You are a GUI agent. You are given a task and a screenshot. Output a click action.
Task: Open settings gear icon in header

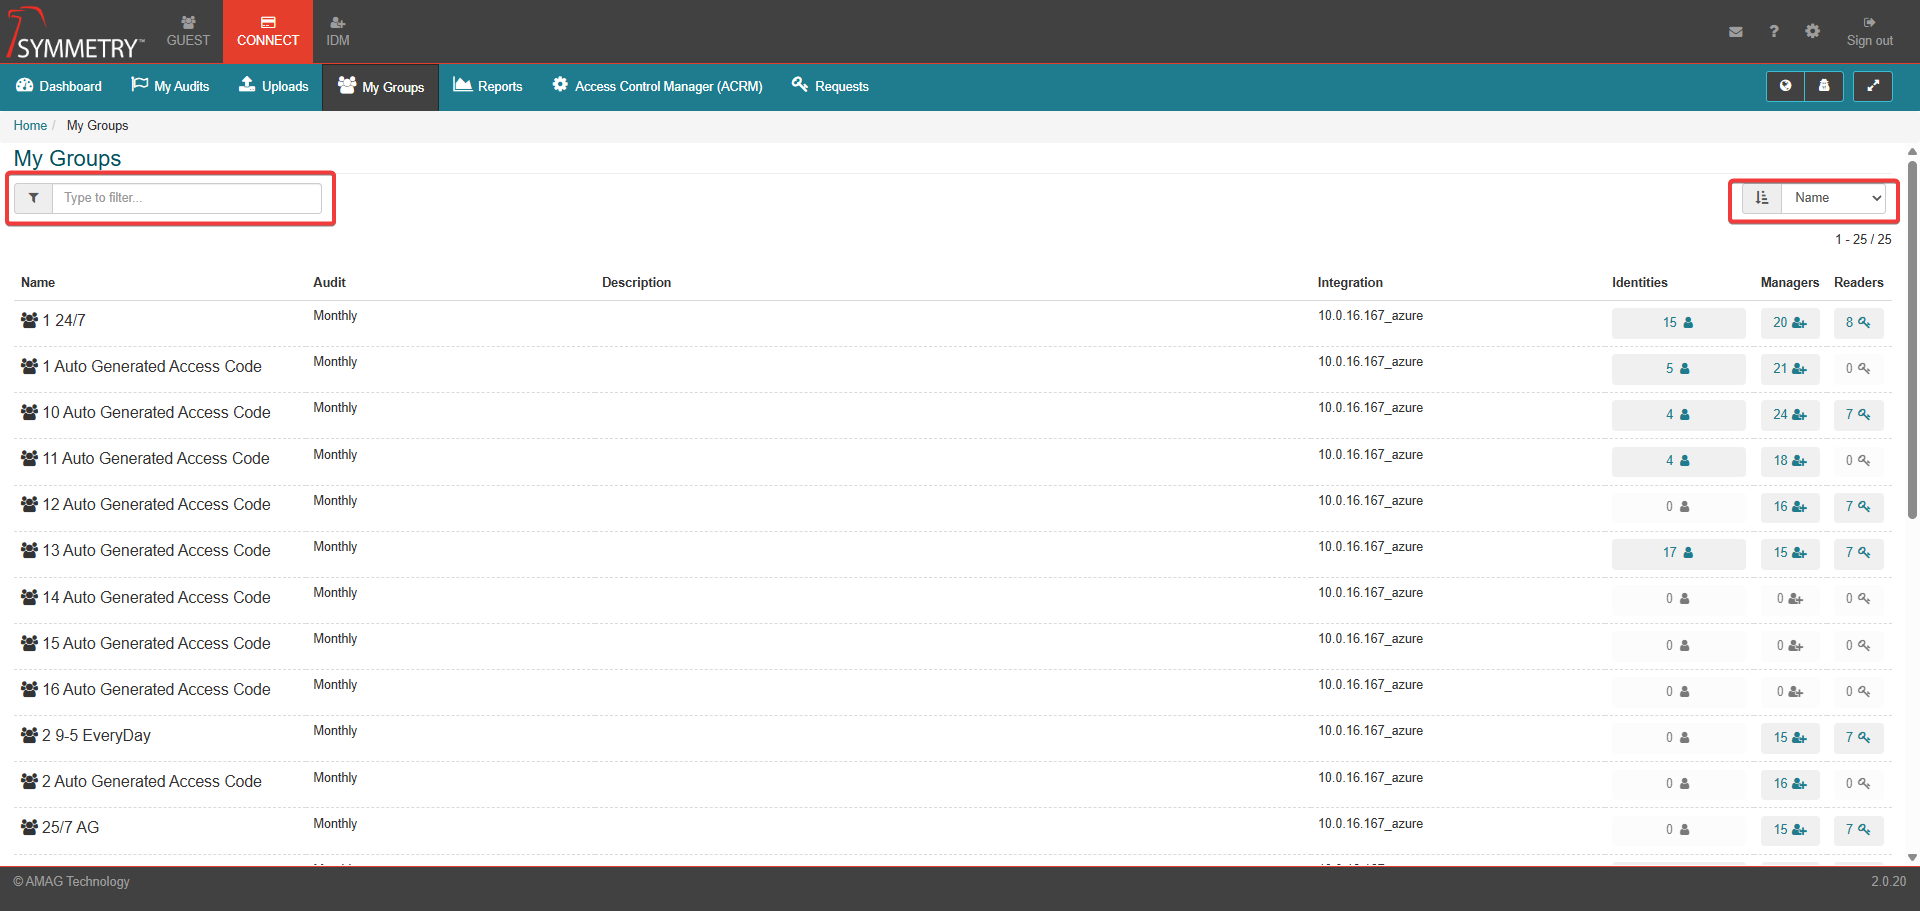coord(1812,32)
